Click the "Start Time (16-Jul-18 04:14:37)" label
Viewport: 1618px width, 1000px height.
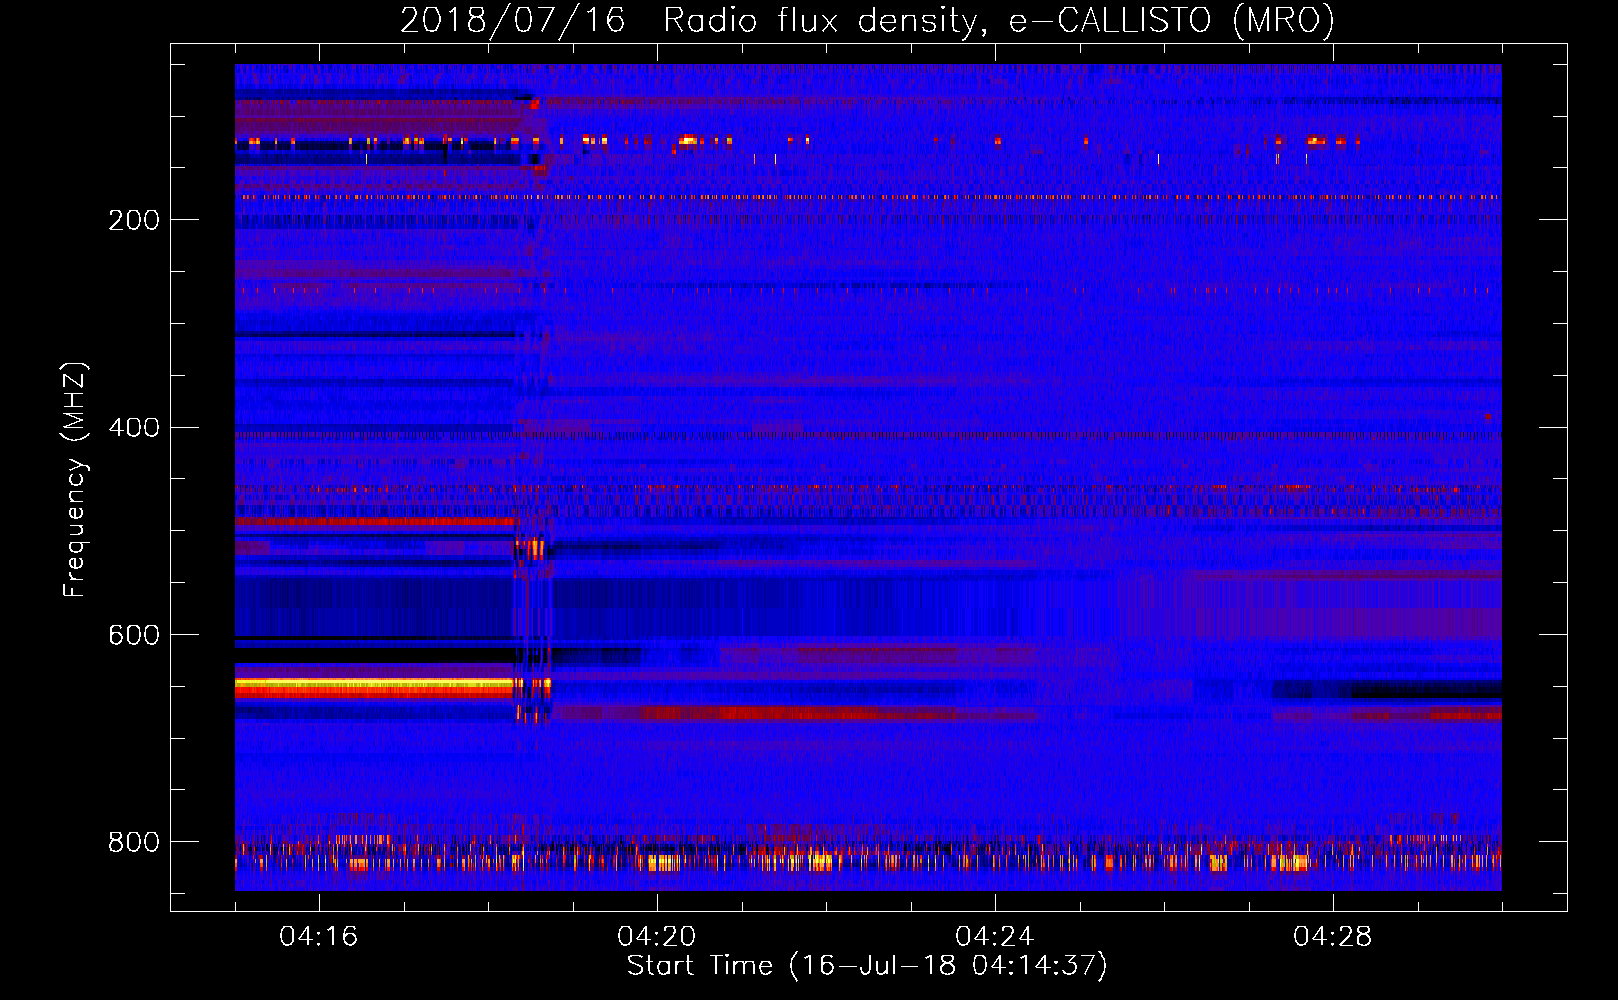coord(867,966)
